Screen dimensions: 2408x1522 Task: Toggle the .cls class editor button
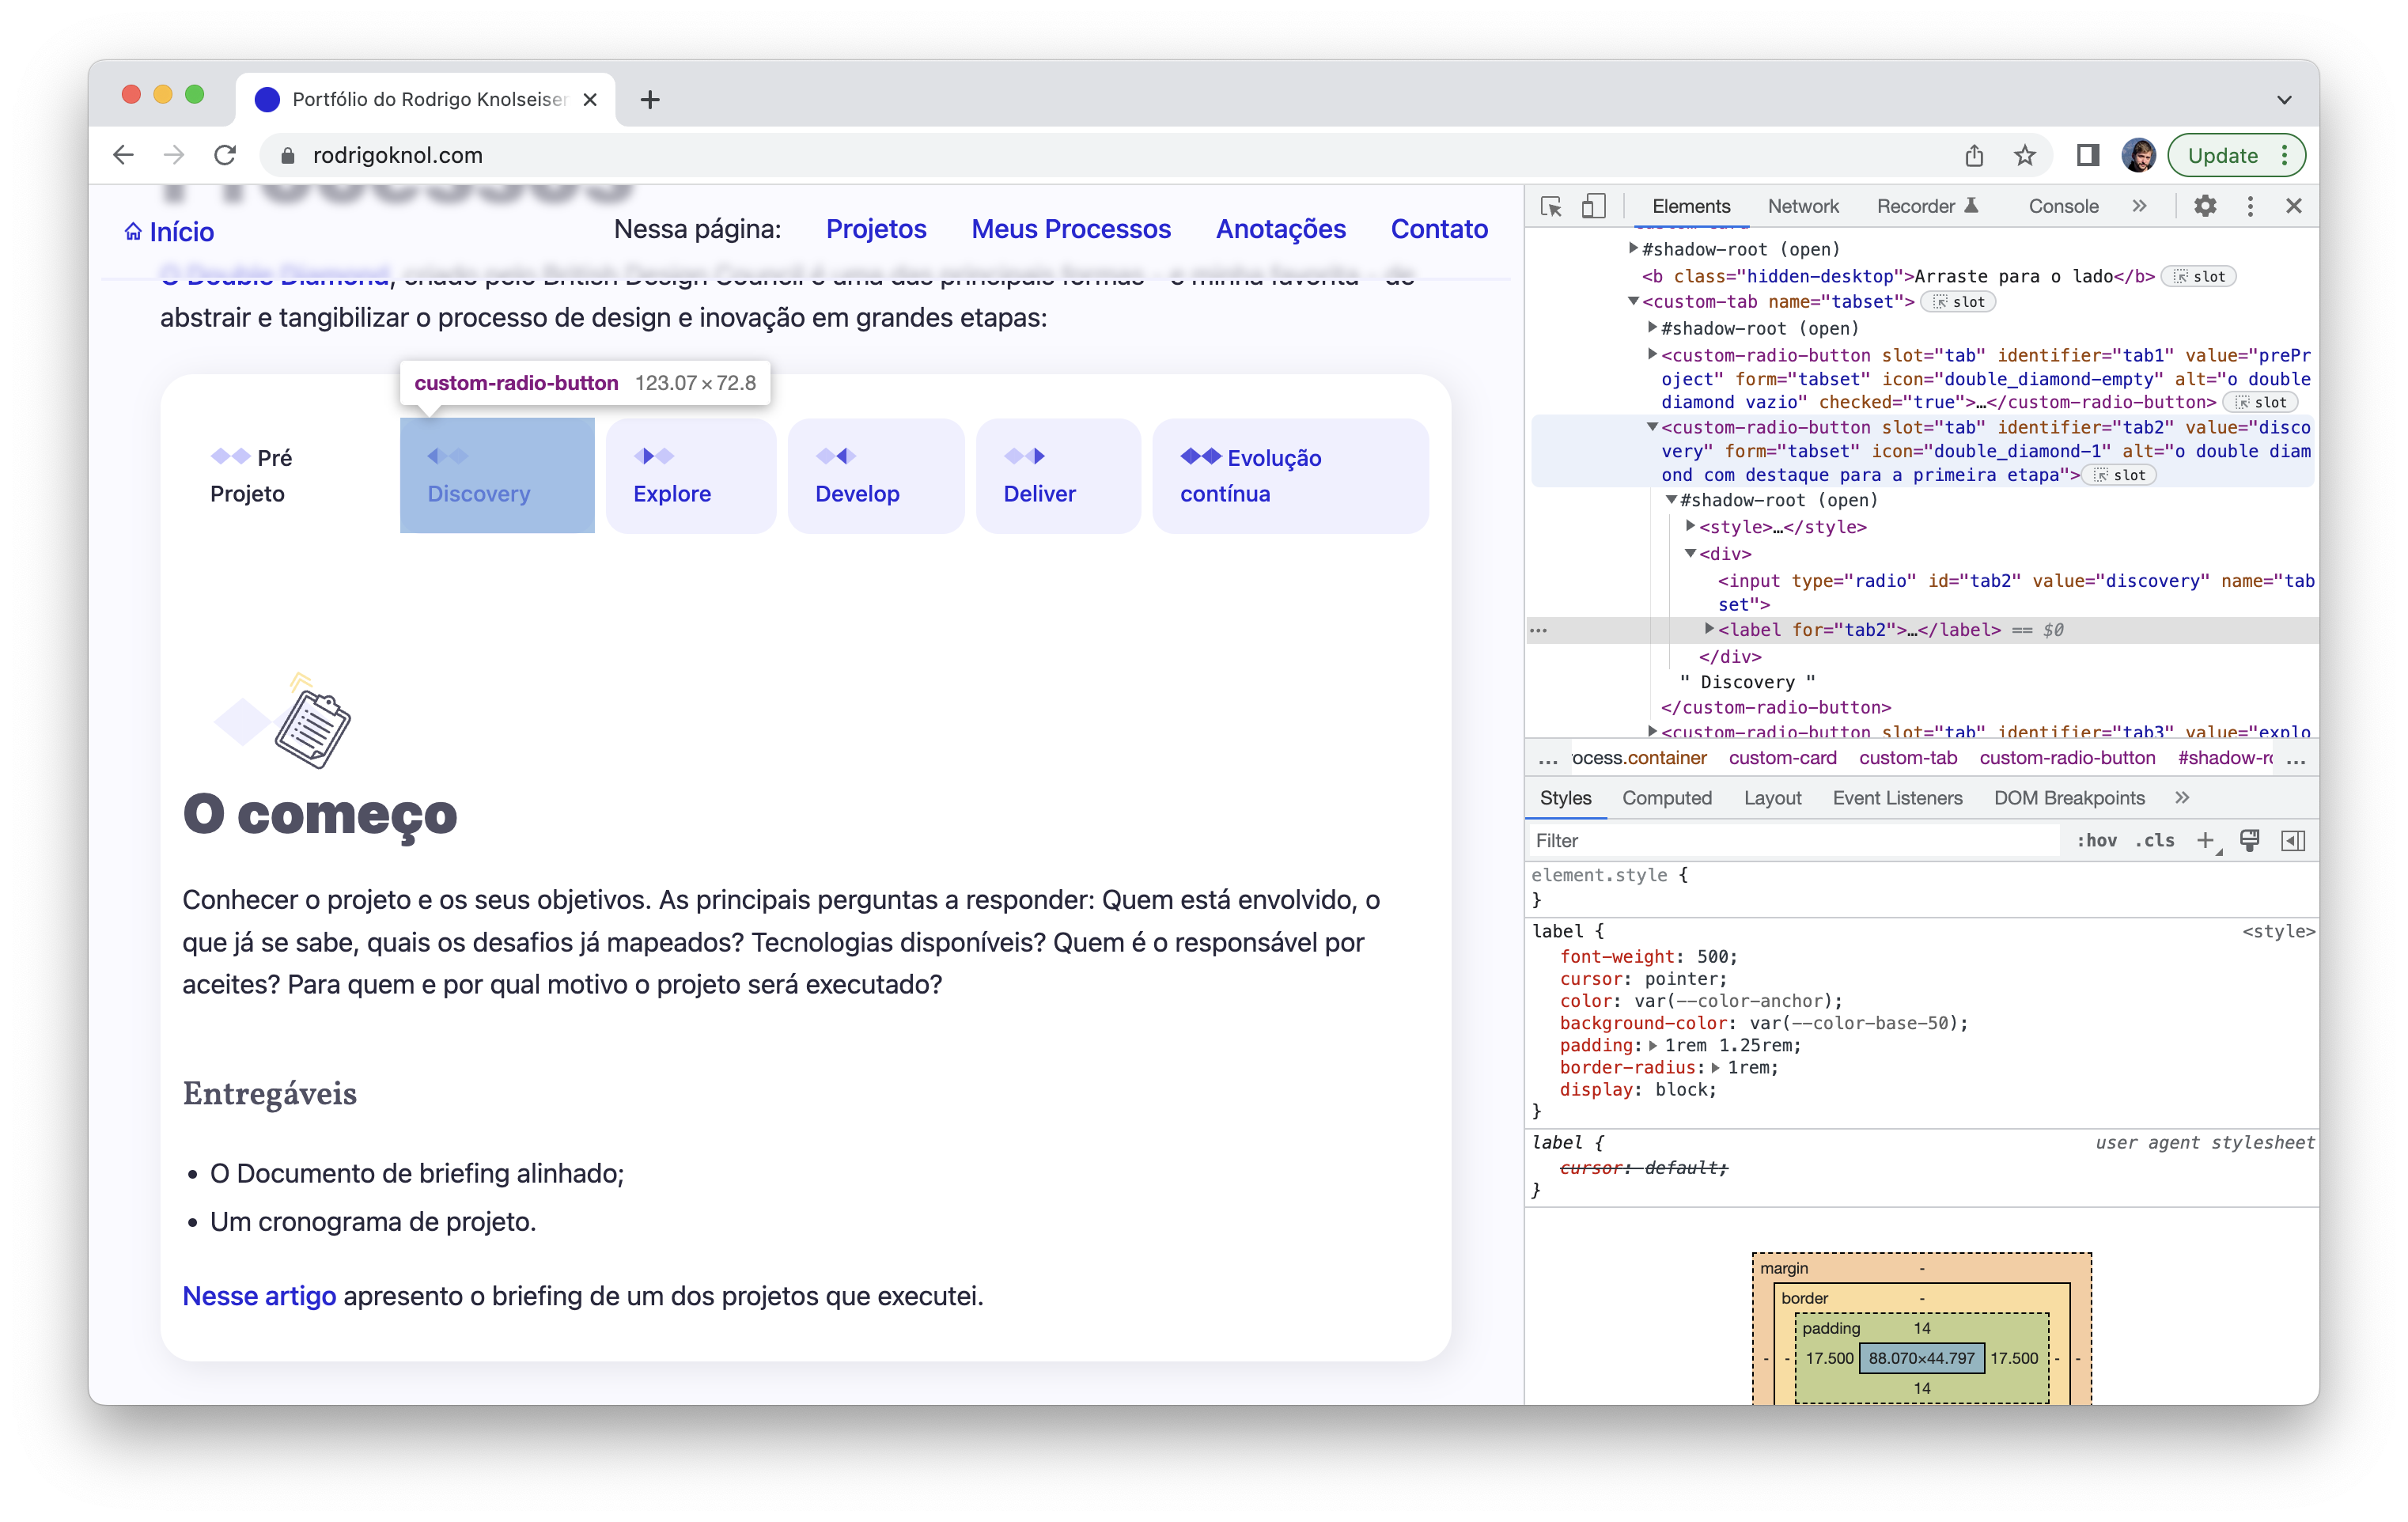2155,840
